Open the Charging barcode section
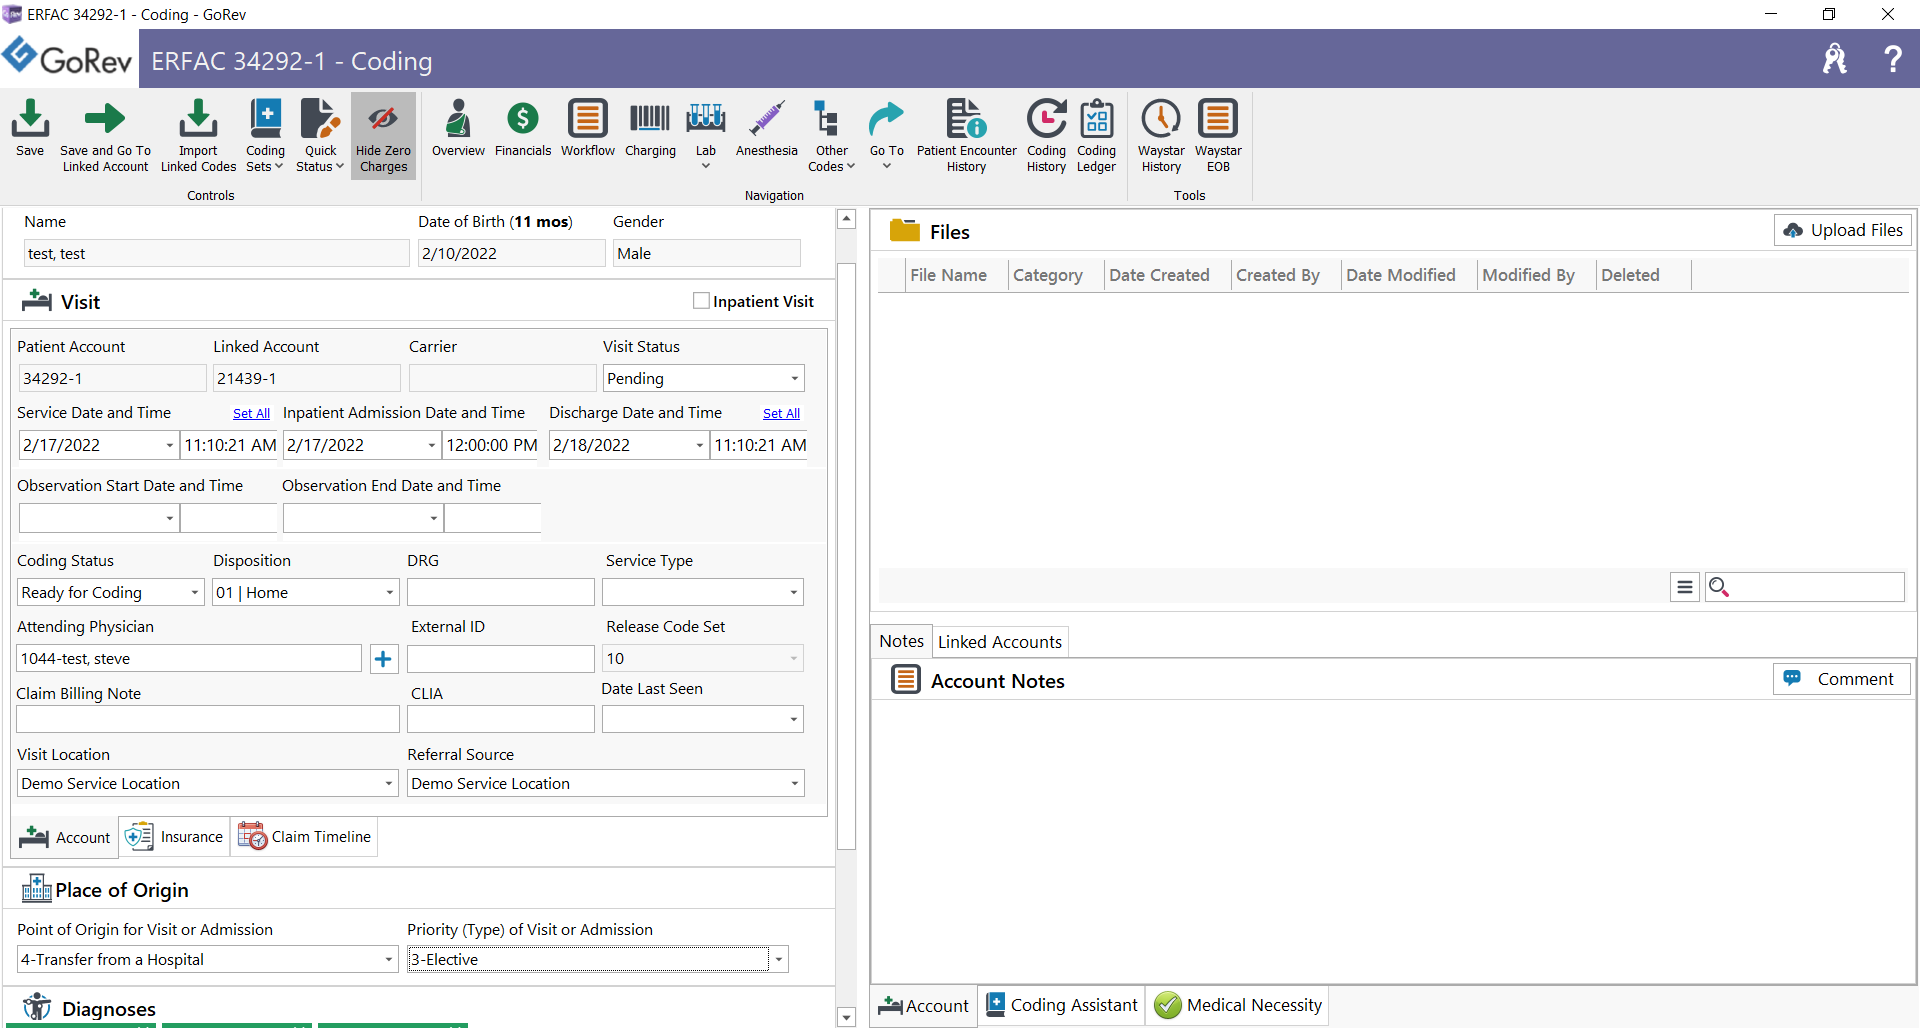The width and height of the screenshot is (1920, 1028). (x=650, y=129)
